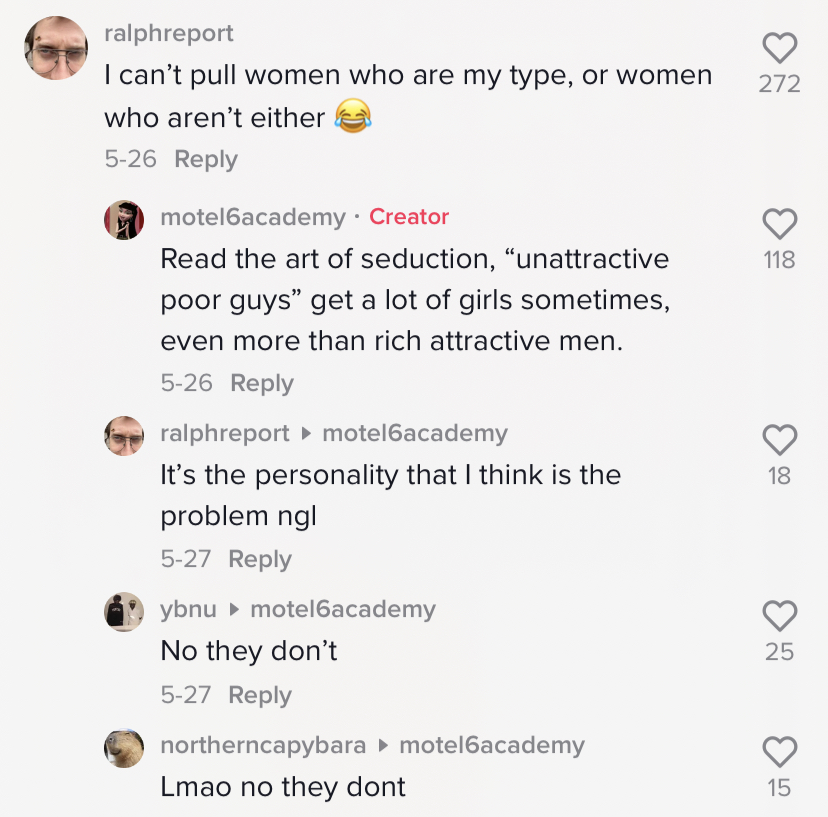Image resolution: width=828 pixels, height=817 pixels.
Task: Like ralphreport's top comment with heart icon
Action: coord(779,48)
